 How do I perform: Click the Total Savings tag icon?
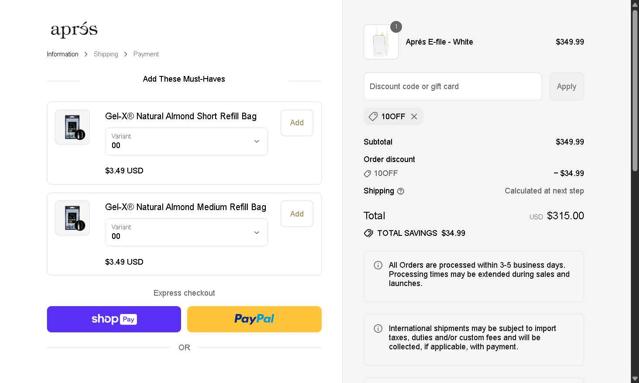coord(368,233)
